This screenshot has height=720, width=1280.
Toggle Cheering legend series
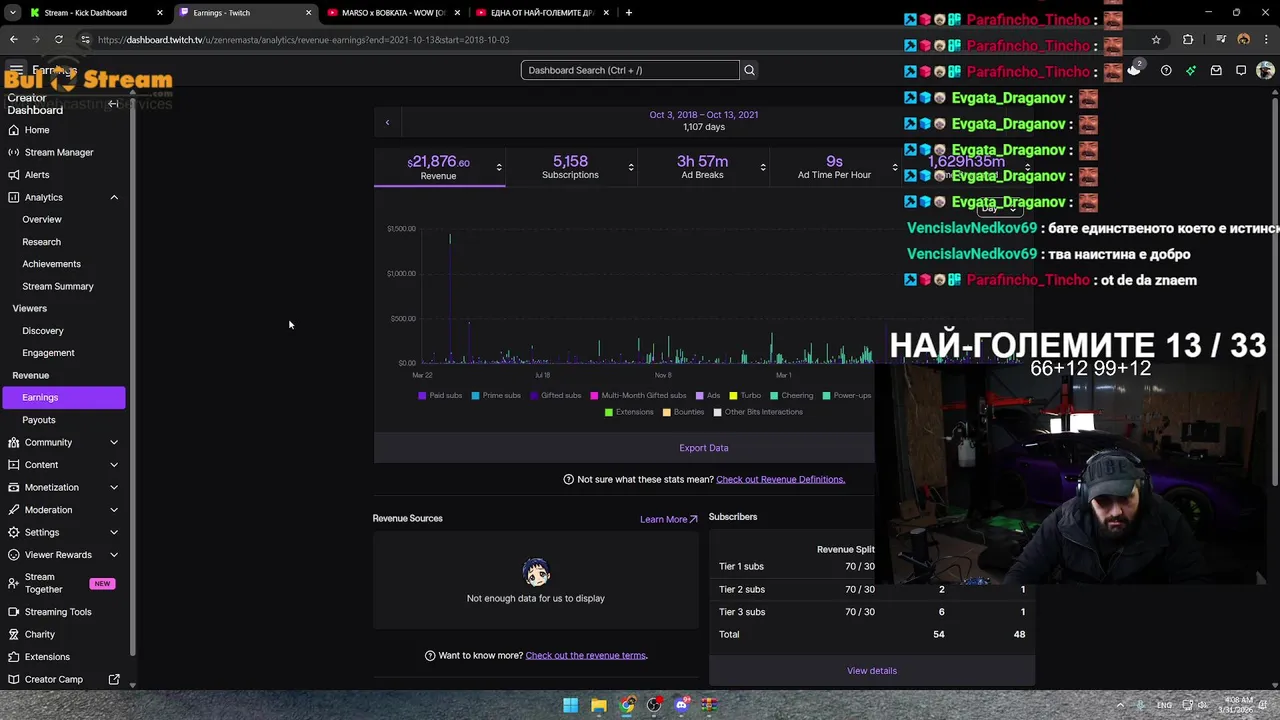click(791, 396)
